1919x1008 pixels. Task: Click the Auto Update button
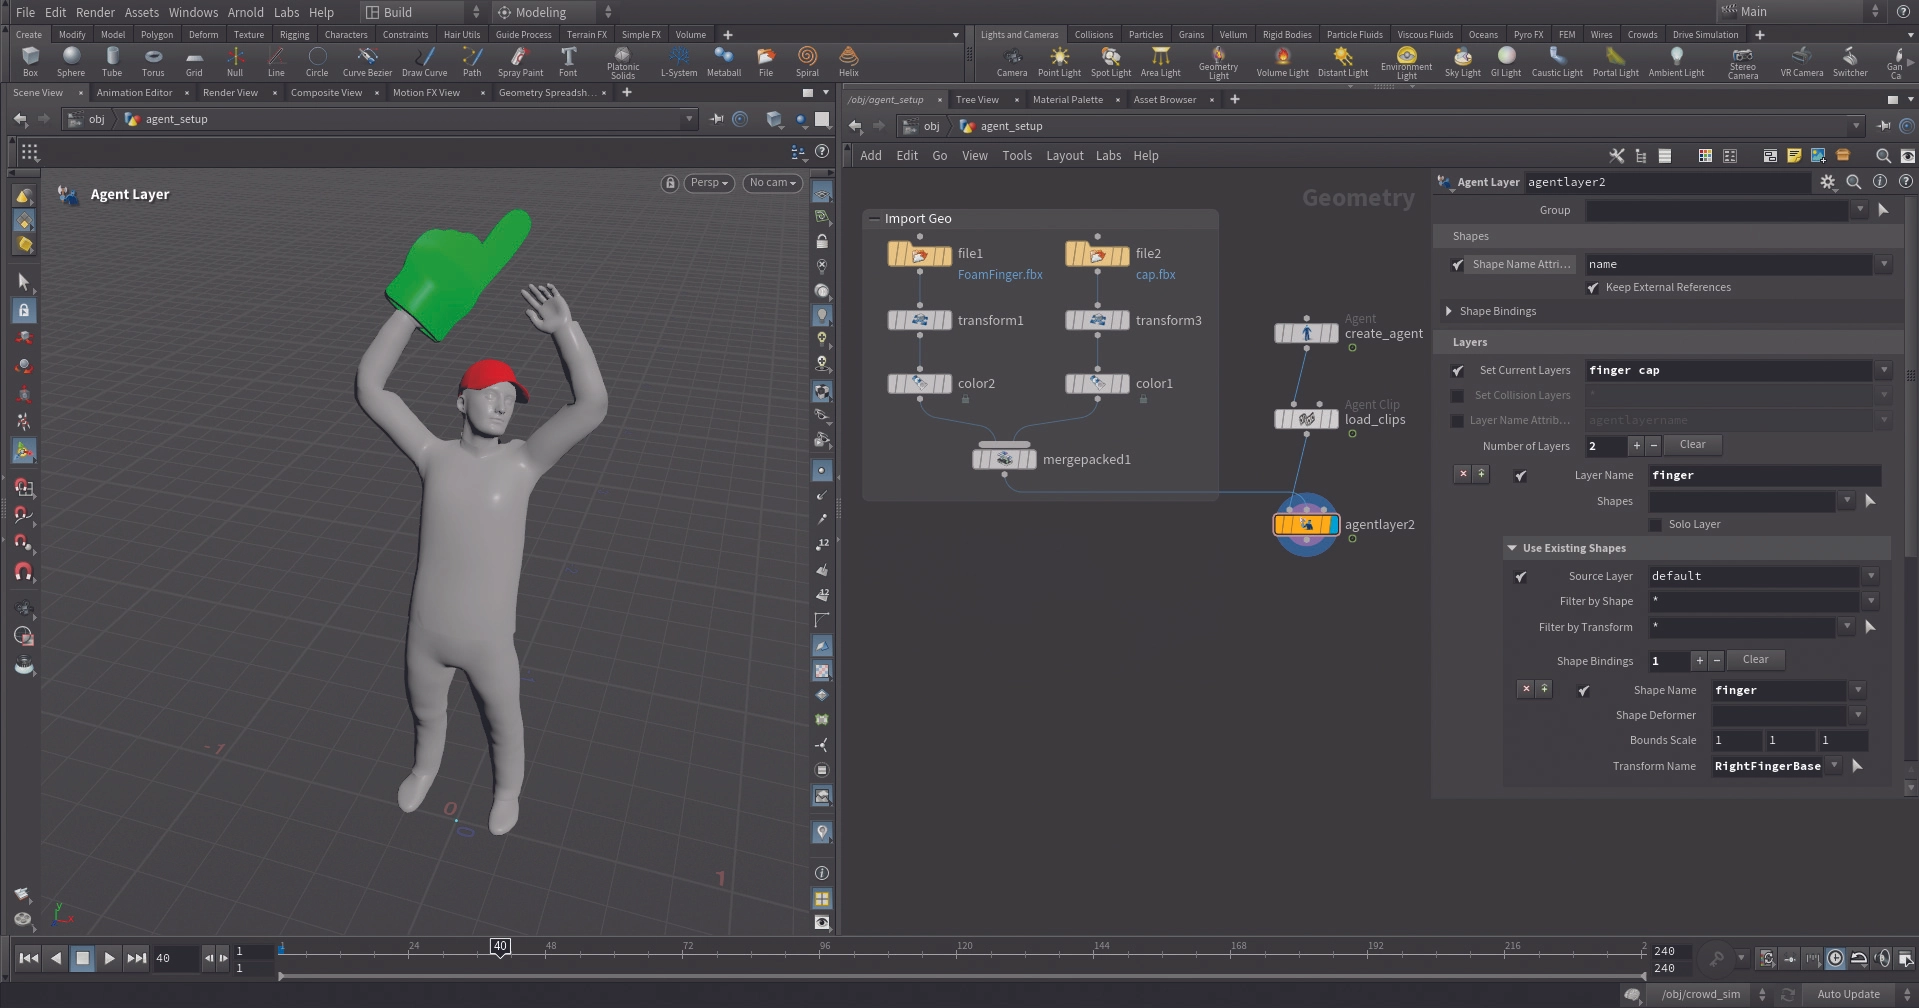point(1848,994)
